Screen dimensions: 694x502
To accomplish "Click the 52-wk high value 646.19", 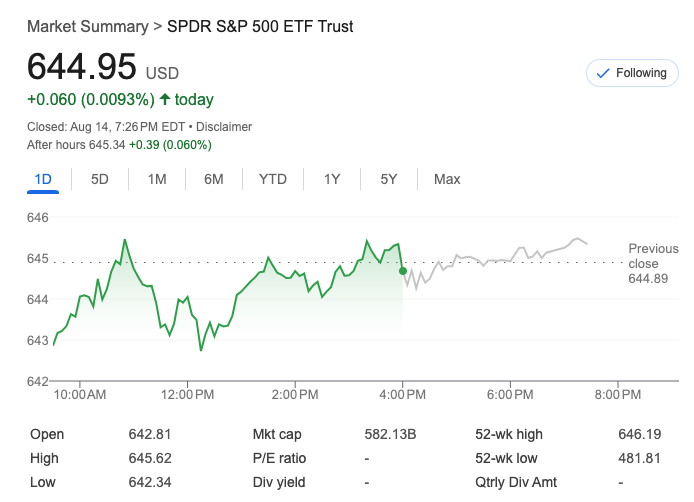I will 640,435.
